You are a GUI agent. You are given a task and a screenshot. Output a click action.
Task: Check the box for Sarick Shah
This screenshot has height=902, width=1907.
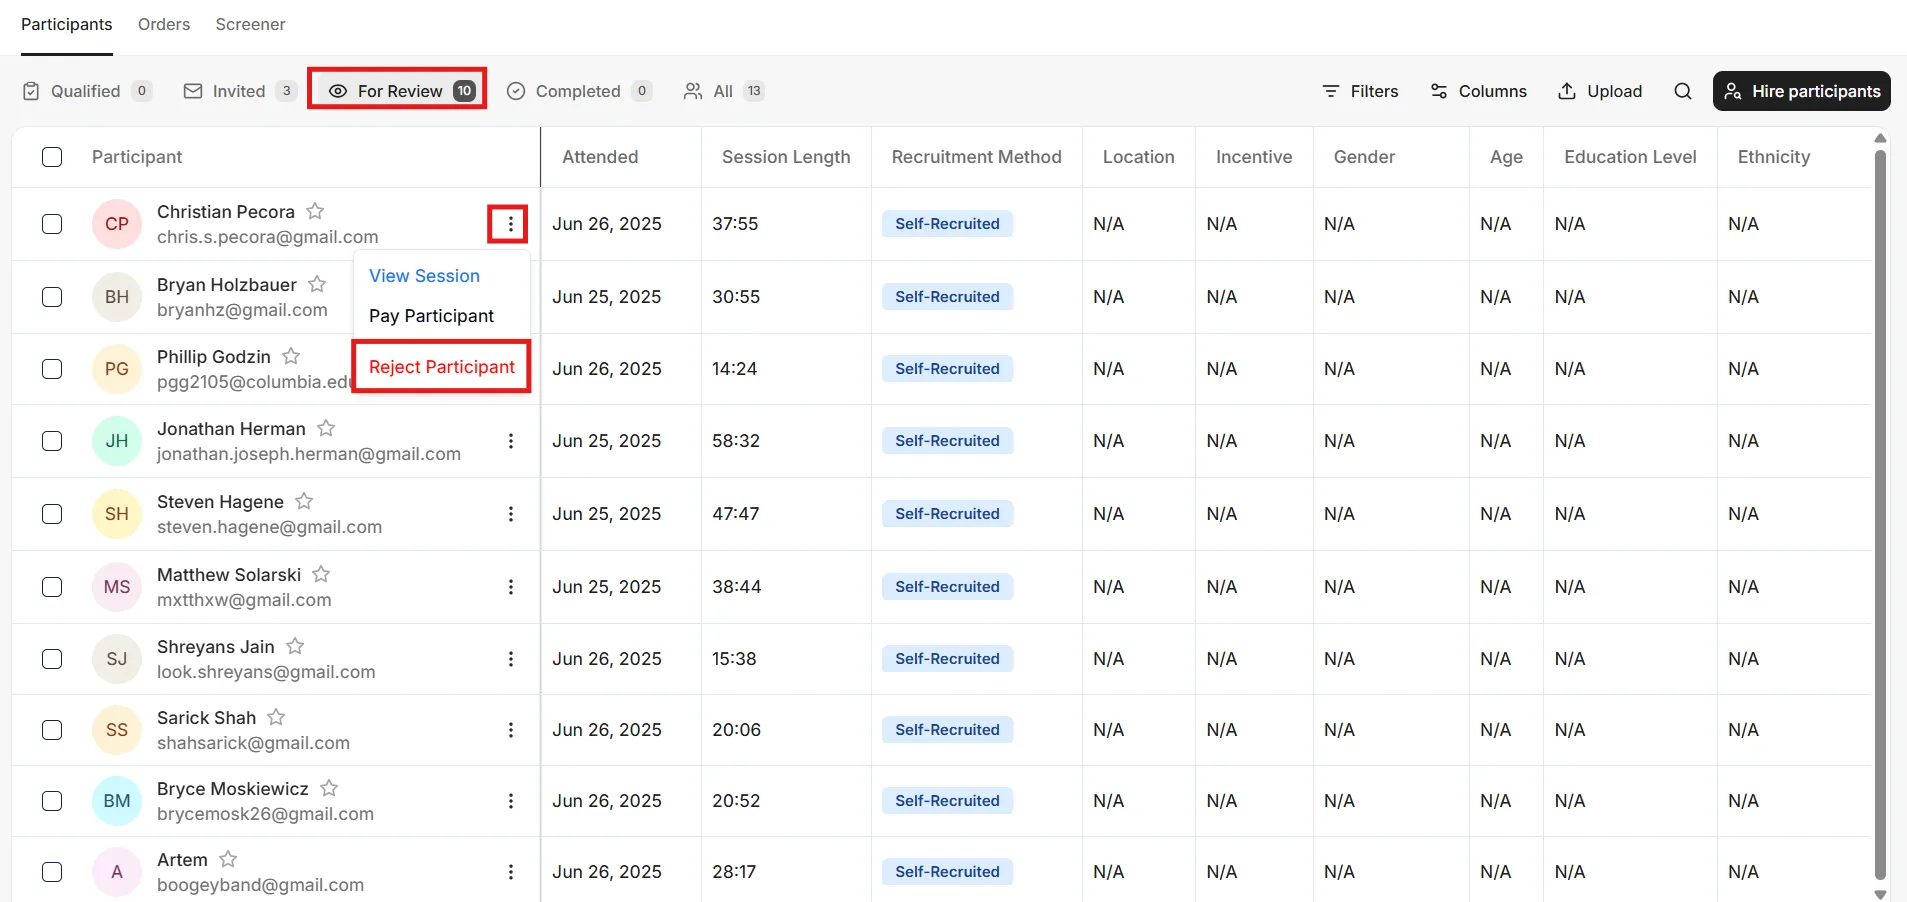tap(52, 730)
